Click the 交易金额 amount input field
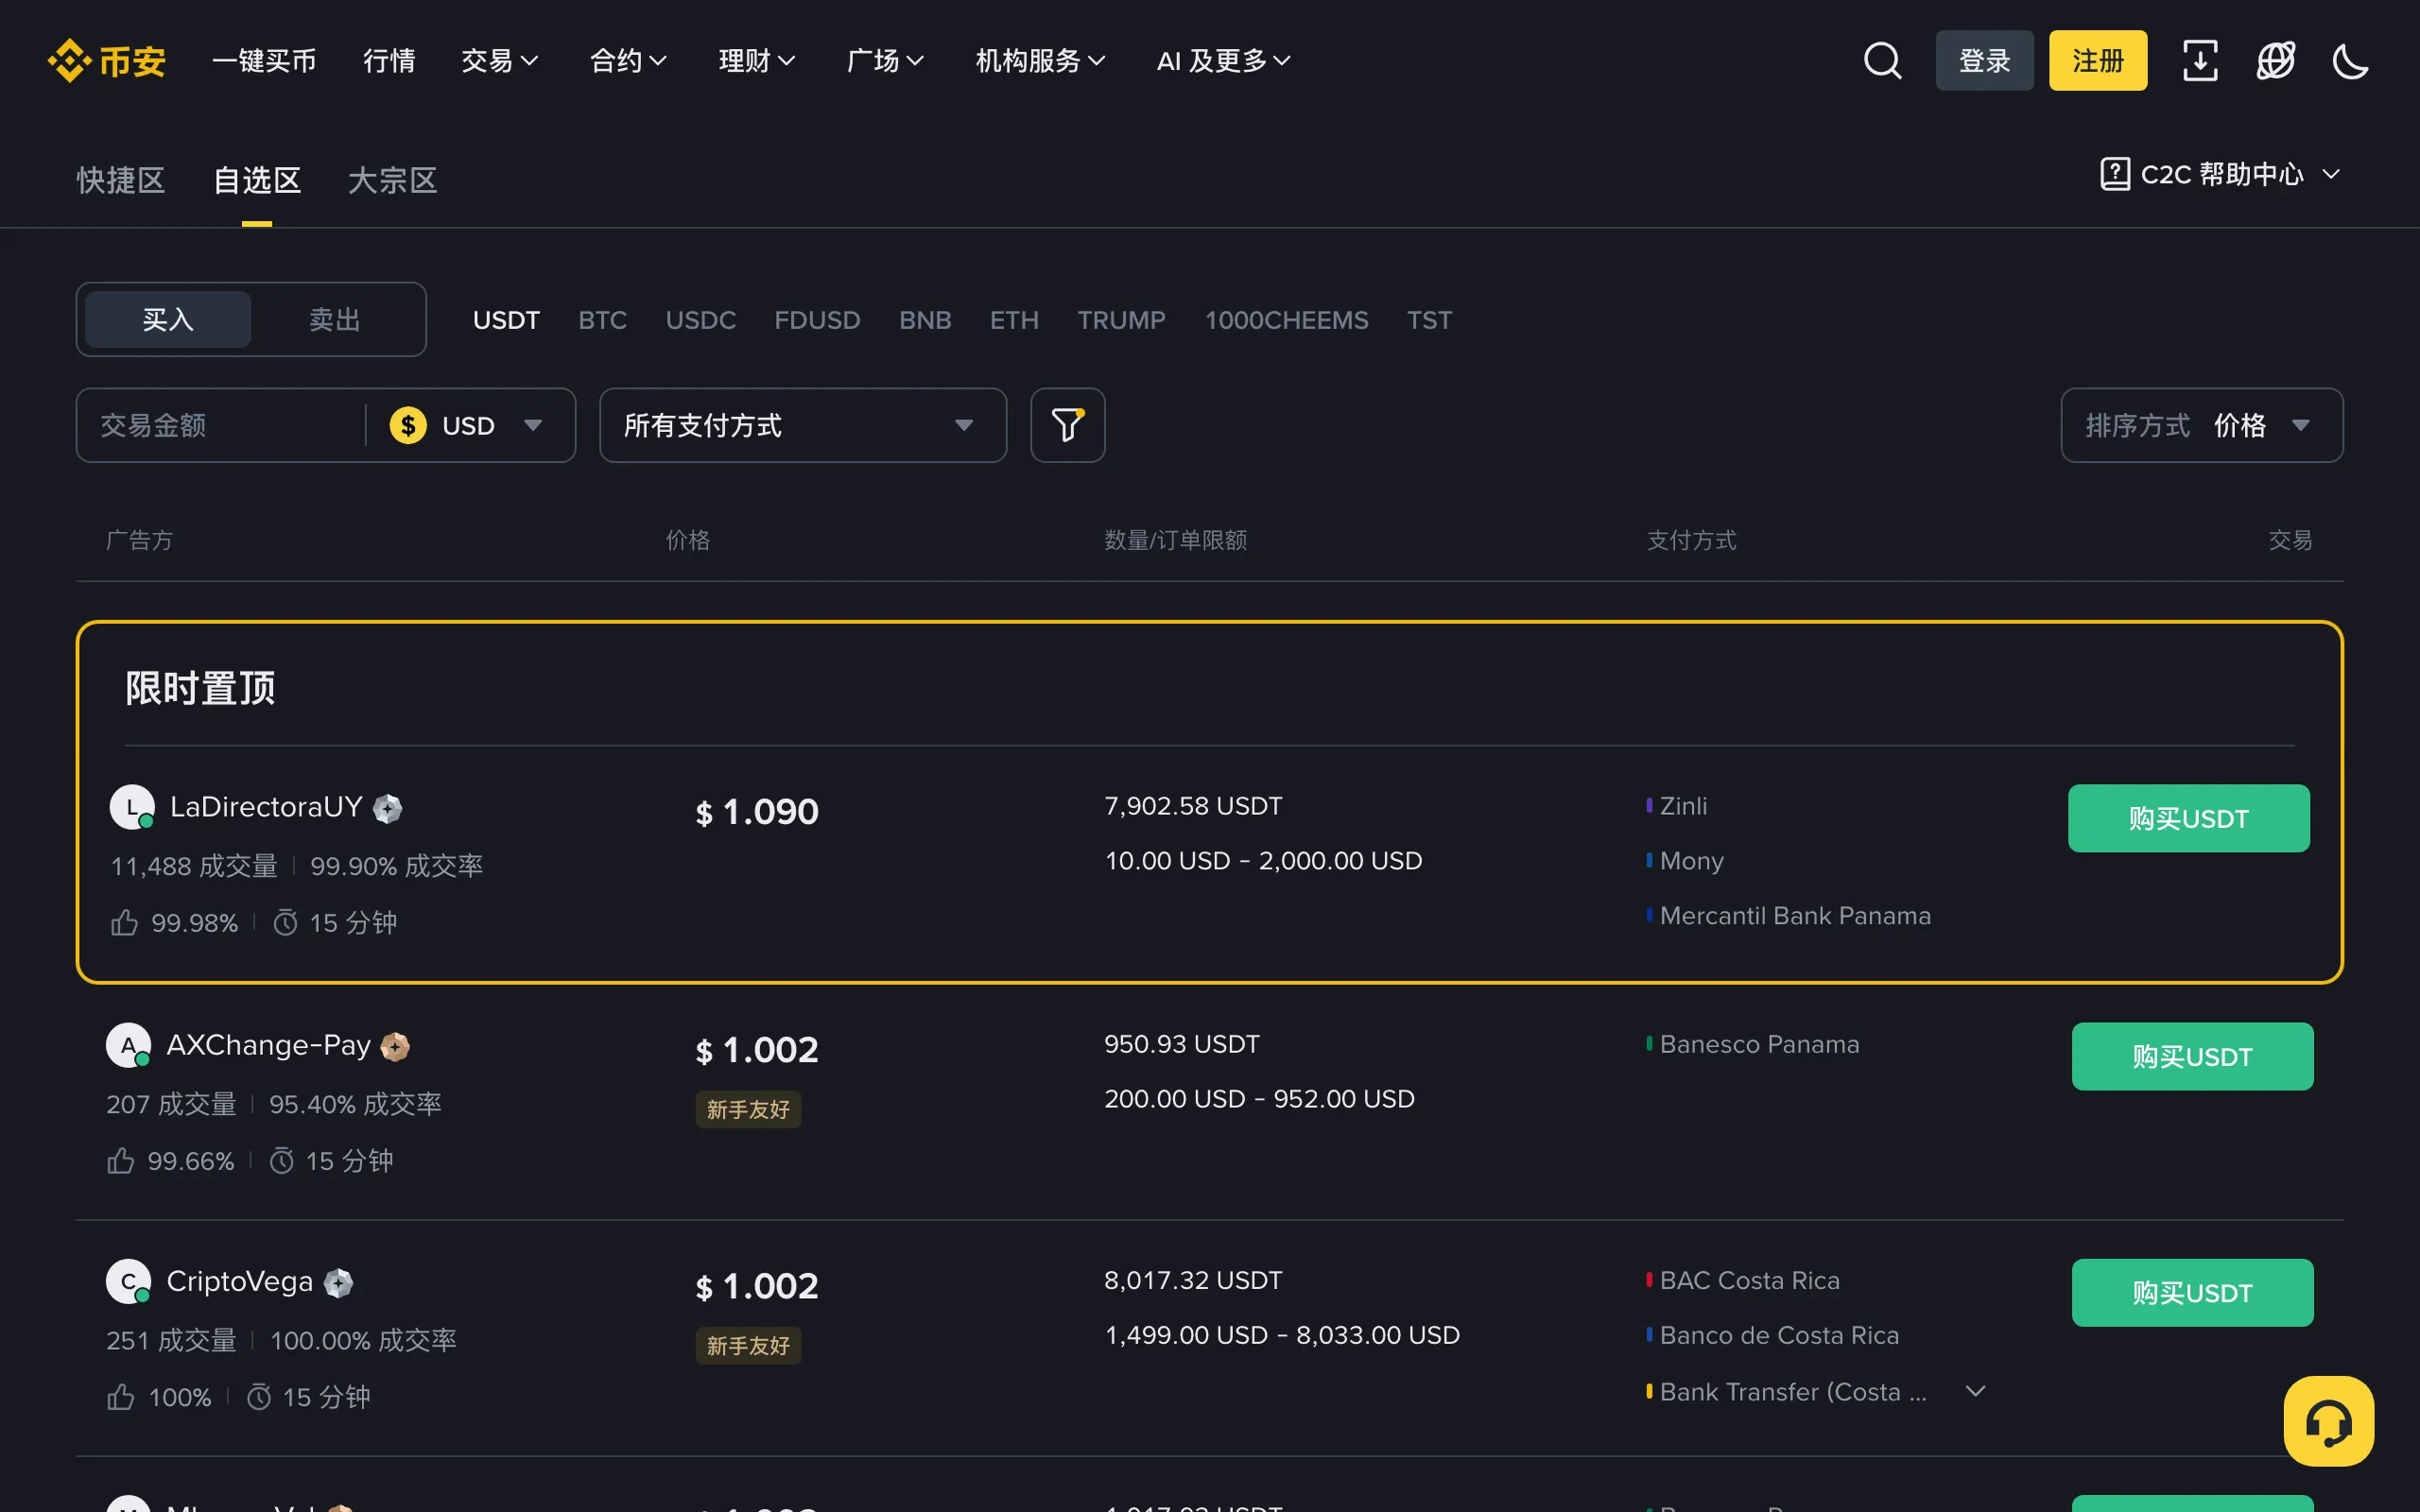2420x1512 pixels. click(220, 425)
